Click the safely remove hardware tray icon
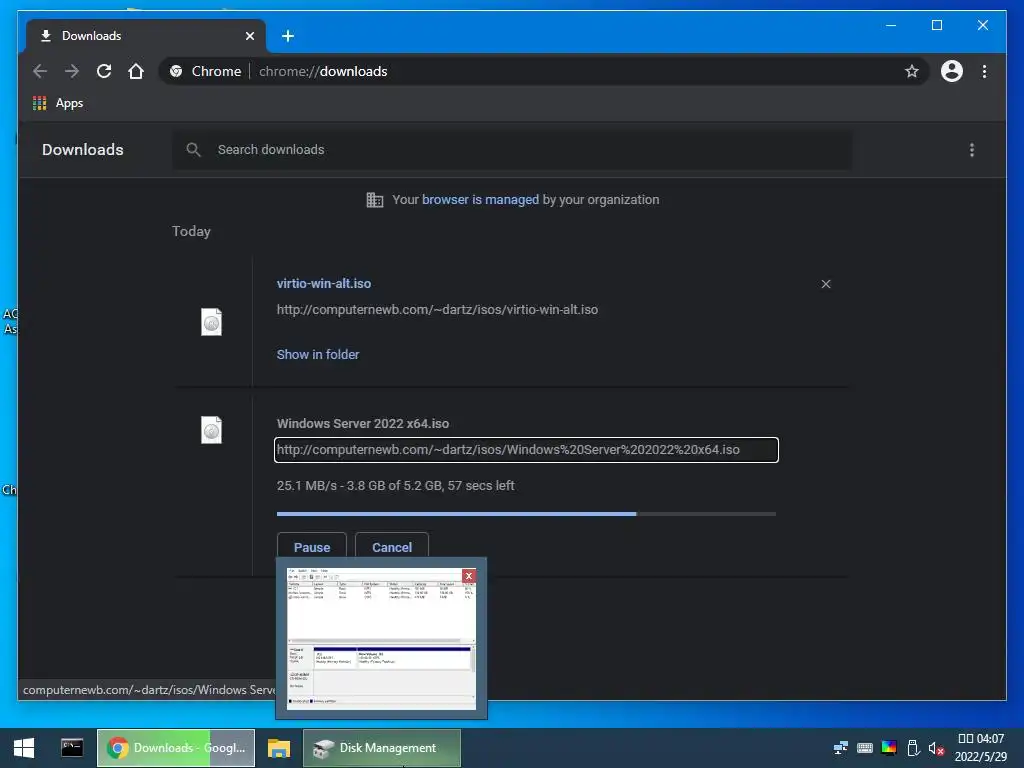Image resolution: width=1024 pixels, height=768 pixels. tap(913, 748)
